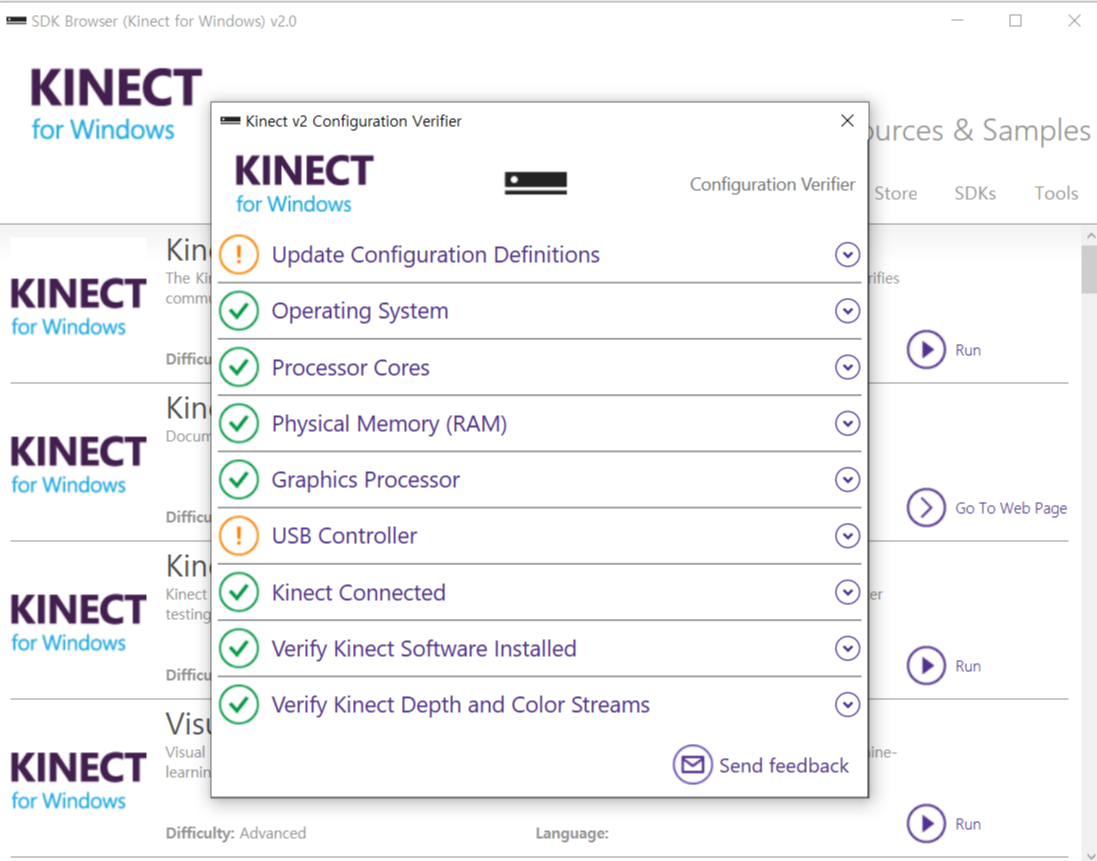Click the Verify Kinect Software Installed label
Screen dimensions: 1097x861
[x=424, y=648]
